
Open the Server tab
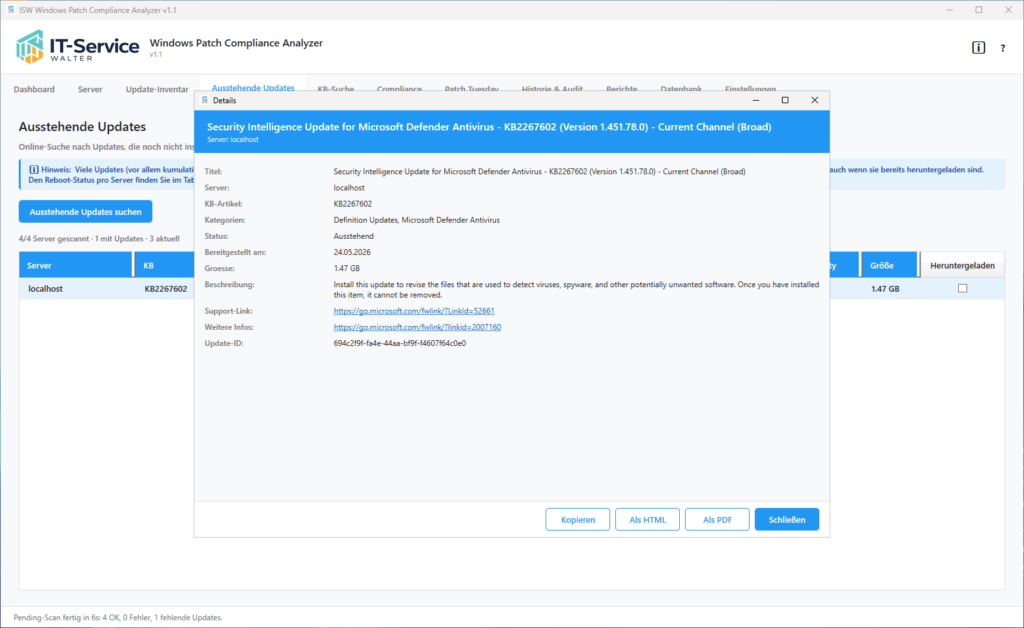point(90,89)
